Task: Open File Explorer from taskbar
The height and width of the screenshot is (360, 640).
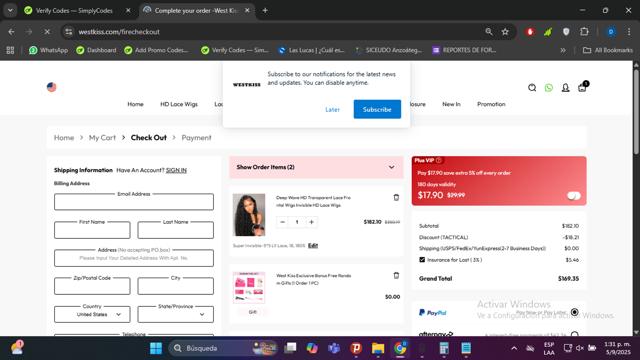Action: [378, 348]
